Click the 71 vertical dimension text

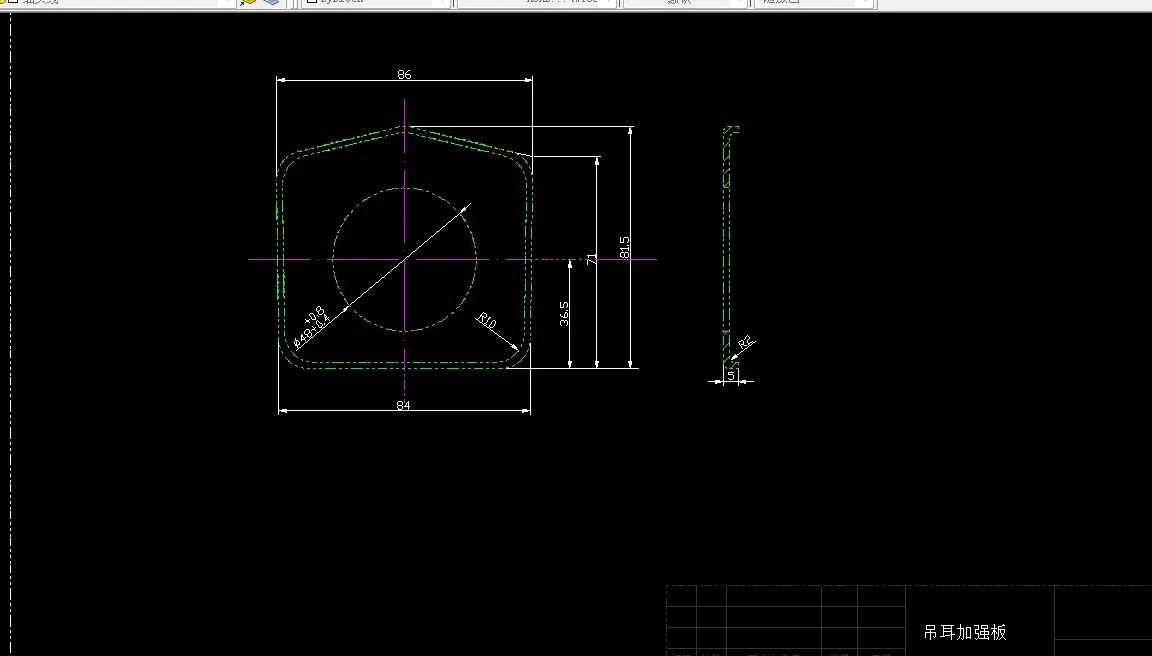[x=591, y=259]
